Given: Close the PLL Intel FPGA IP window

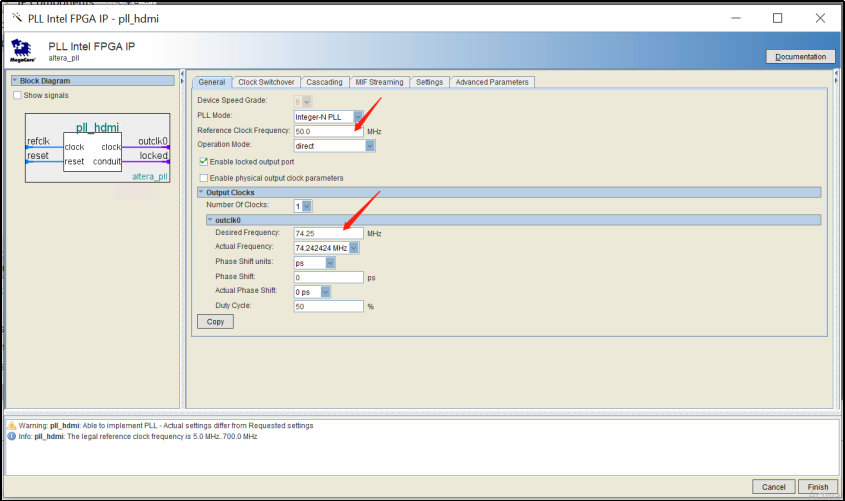Looking at the screenshot, I should coord(820,18).
